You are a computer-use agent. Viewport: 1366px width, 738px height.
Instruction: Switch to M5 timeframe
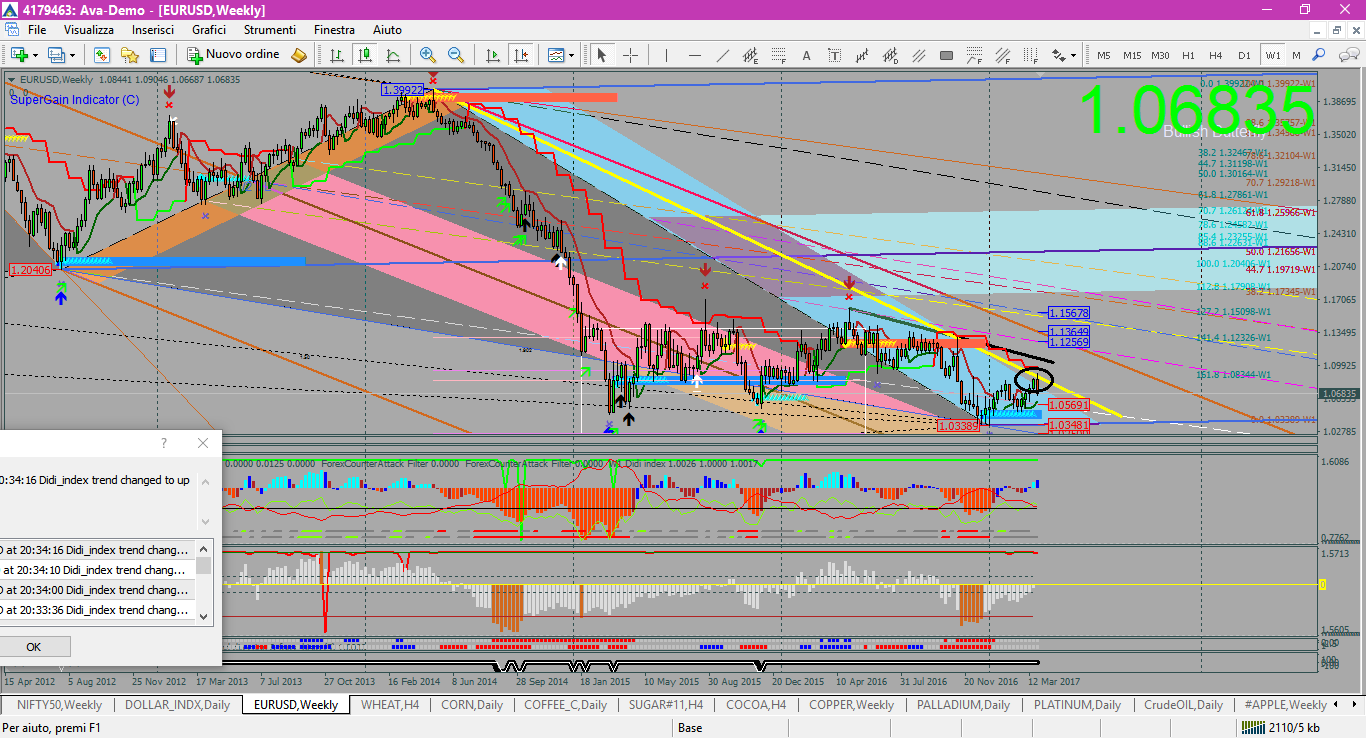point(1104,55)
